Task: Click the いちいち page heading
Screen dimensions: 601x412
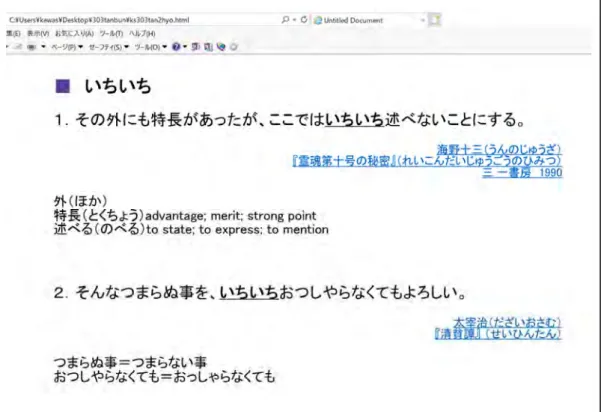Action: click(118, 86)
